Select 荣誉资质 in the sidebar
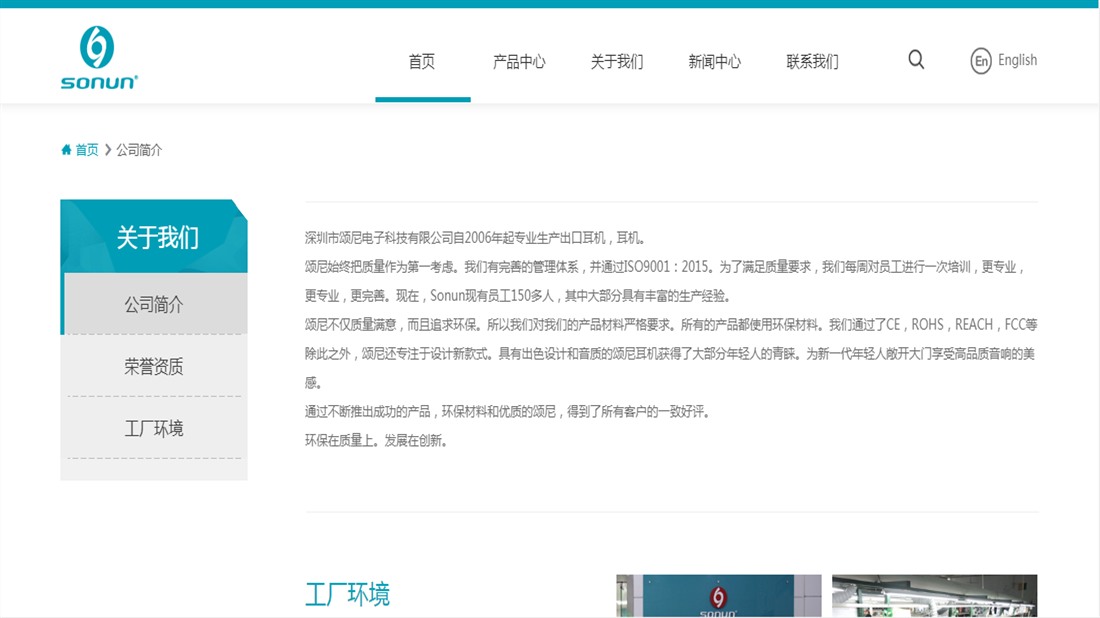Image resolution: width=1100 pixels, height=618 pixels. point(153,366)
